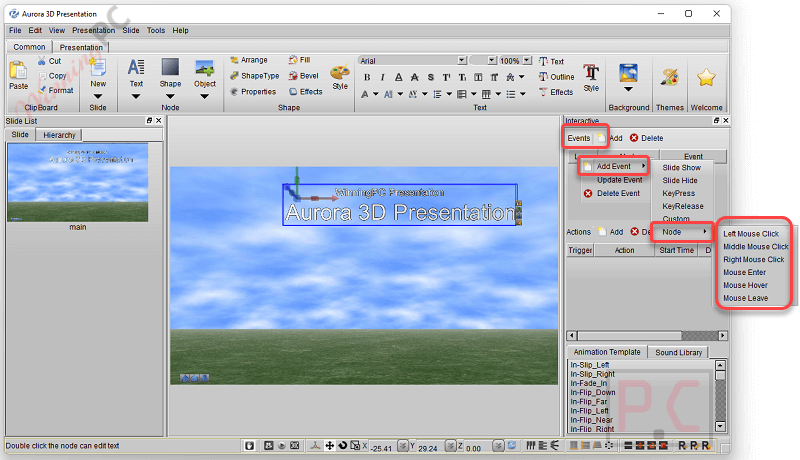
Task: Click the Format painter icon
Action: pos(43,90)
